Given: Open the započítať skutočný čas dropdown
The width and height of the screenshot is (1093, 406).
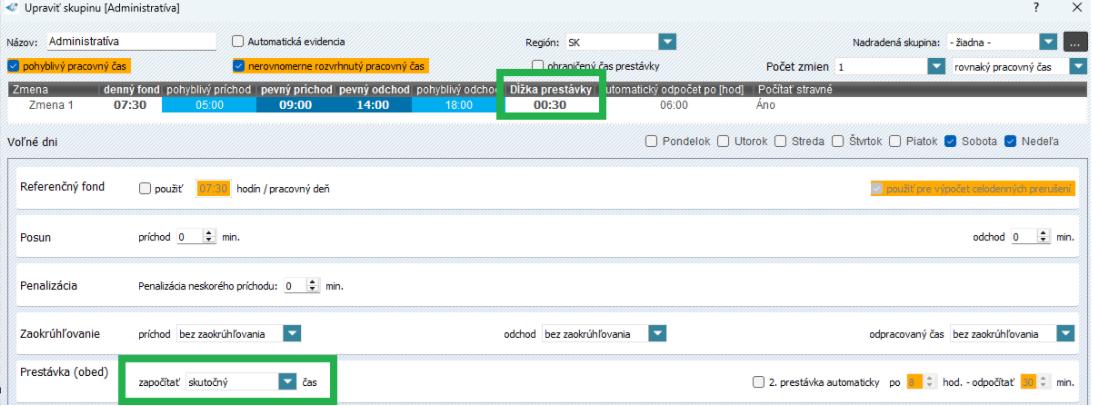Looking at the screenshot, I should point(287,381).
